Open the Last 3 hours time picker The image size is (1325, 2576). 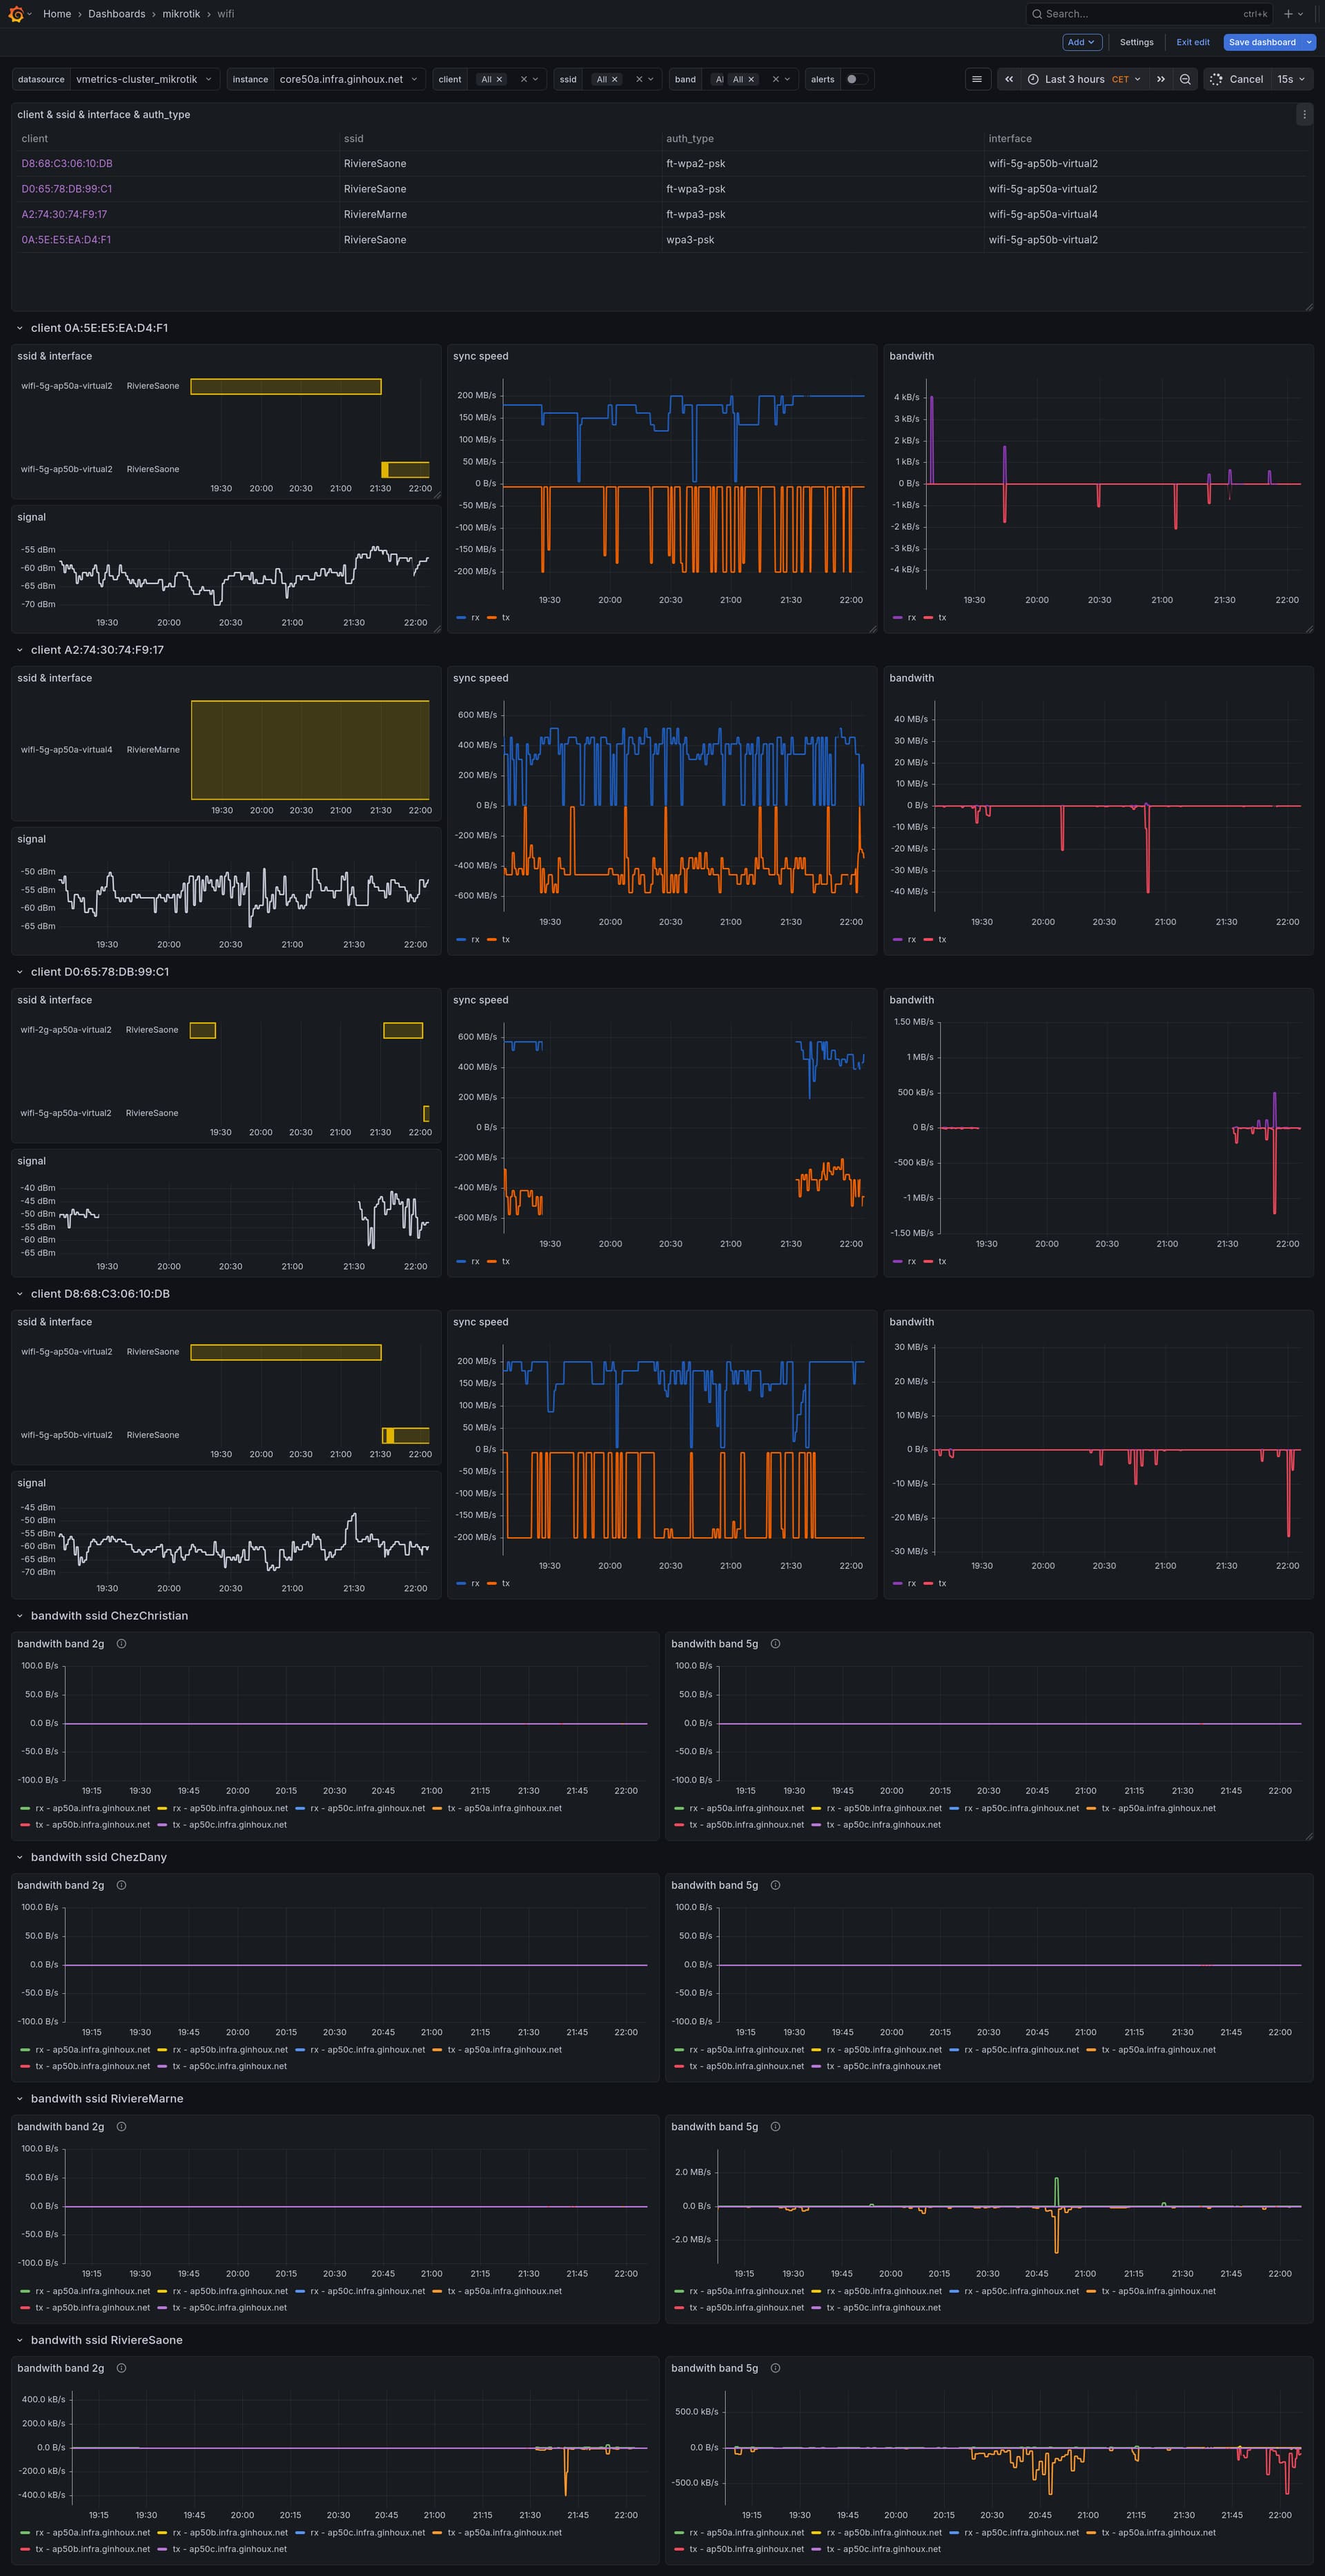pyautogui.click(x=1085, y=79)
